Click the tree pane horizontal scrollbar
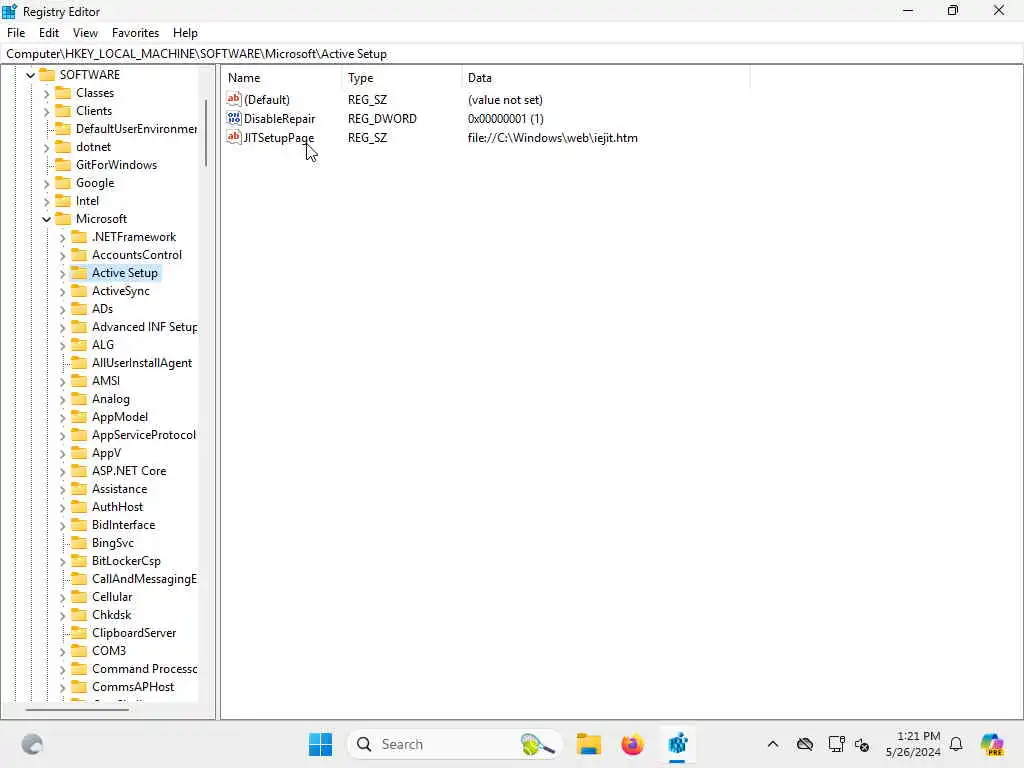 coord(77,709)
